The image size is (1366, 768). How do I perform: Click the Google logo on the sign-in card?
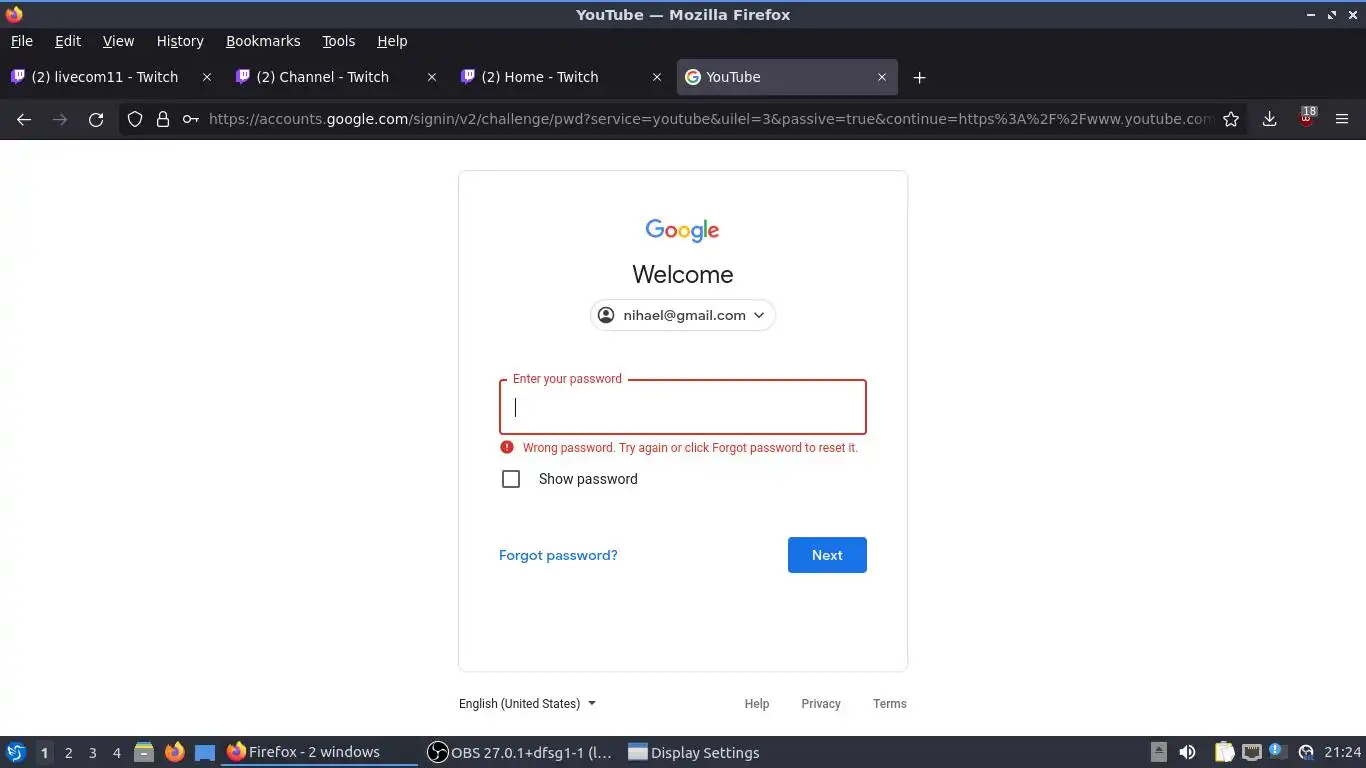point(683,230)
